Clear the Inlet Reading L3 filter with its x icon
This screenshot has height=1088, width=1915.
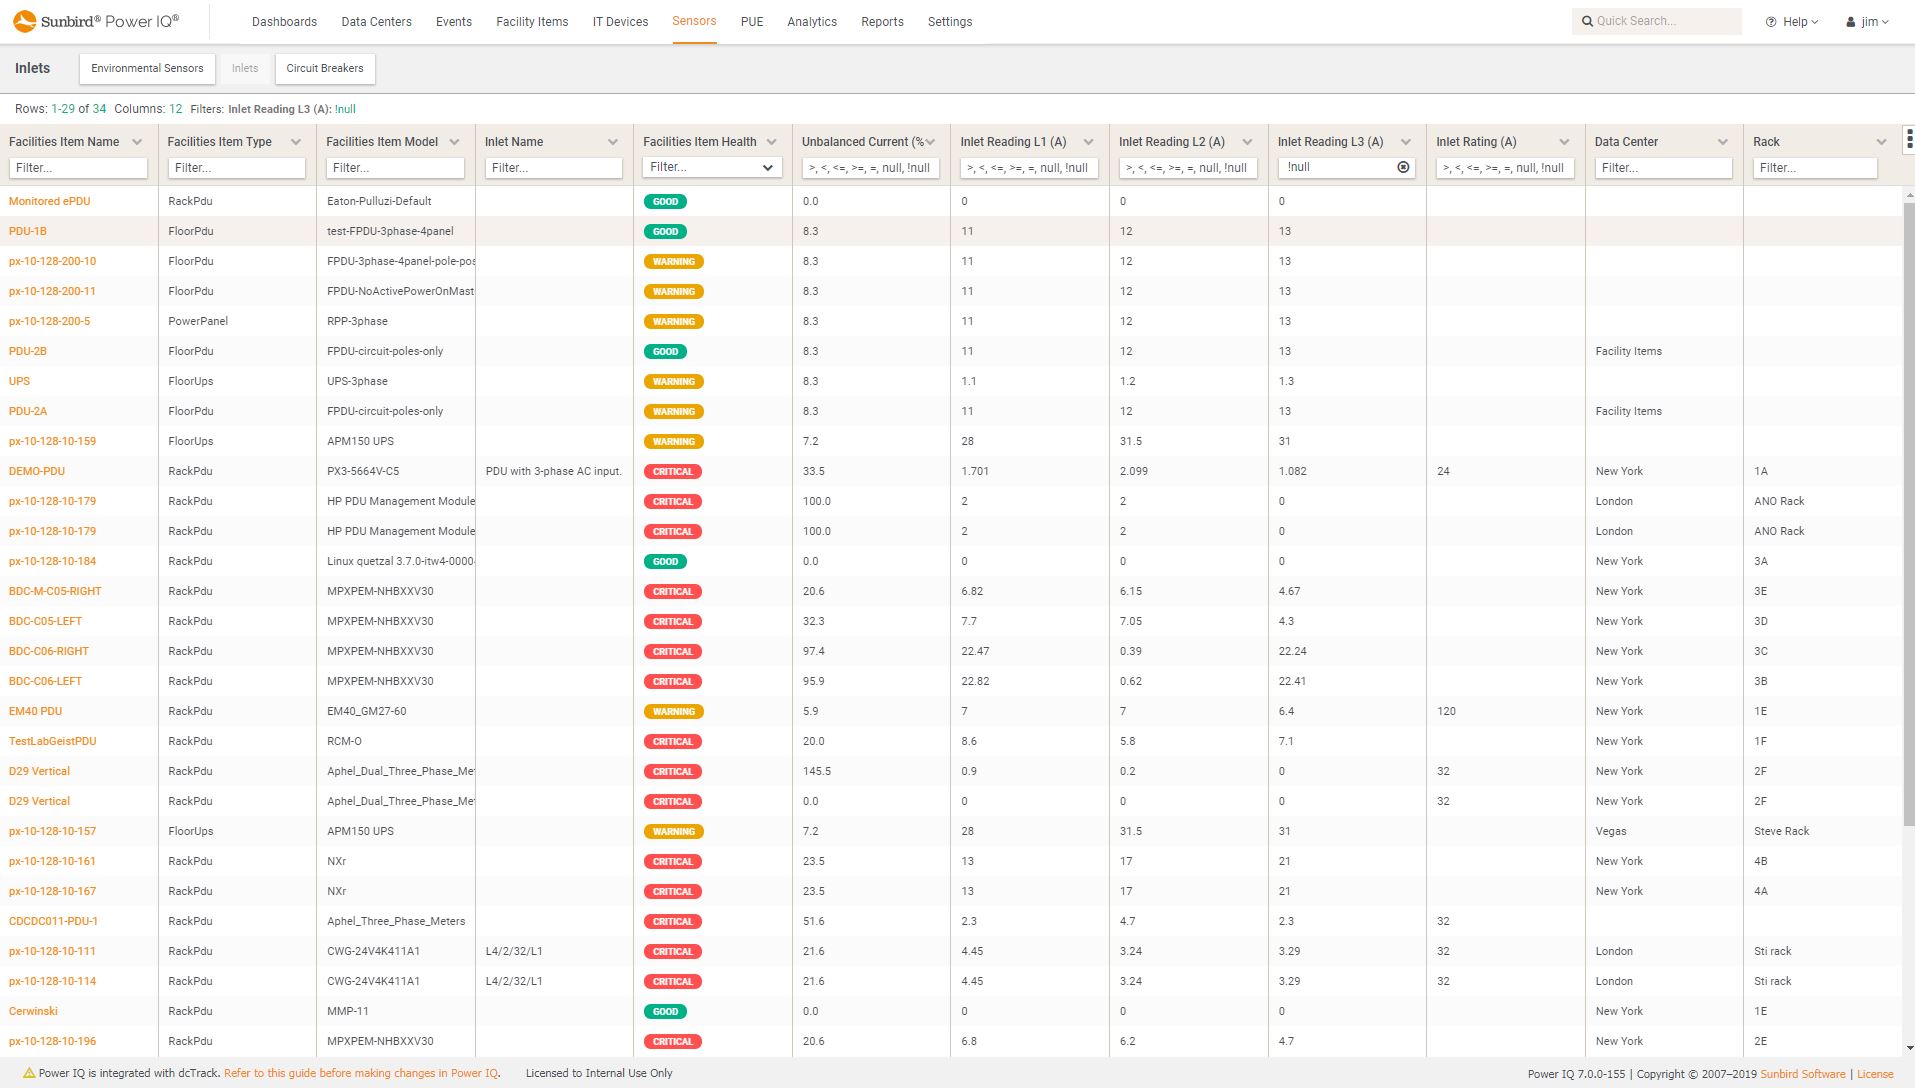1401,167
